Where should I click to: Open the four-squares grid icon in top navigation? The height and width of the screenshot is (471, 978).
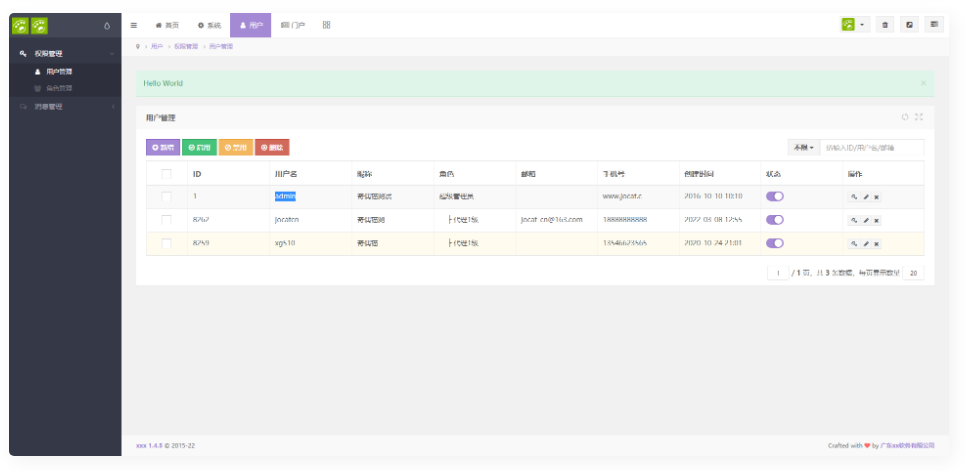coord(326,25)
